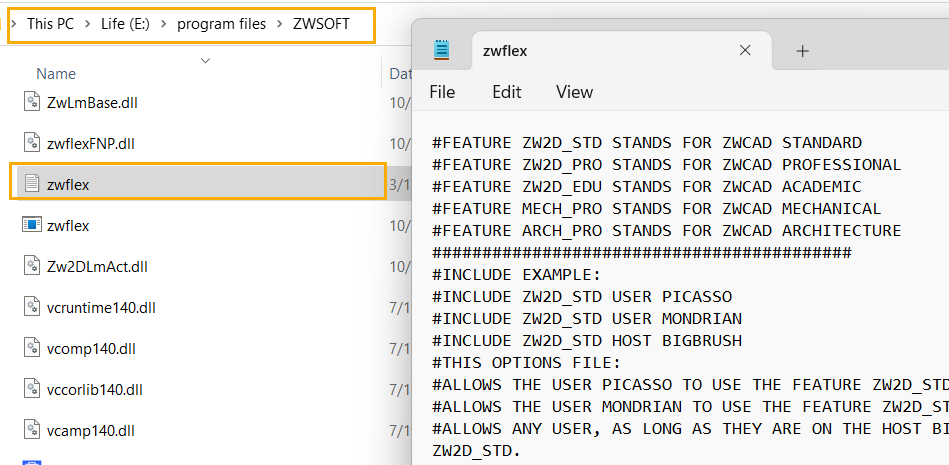Open the Edit menu in Notepad
The height and width of the screenshot is (465, 949).
click(x=507, y=92)
